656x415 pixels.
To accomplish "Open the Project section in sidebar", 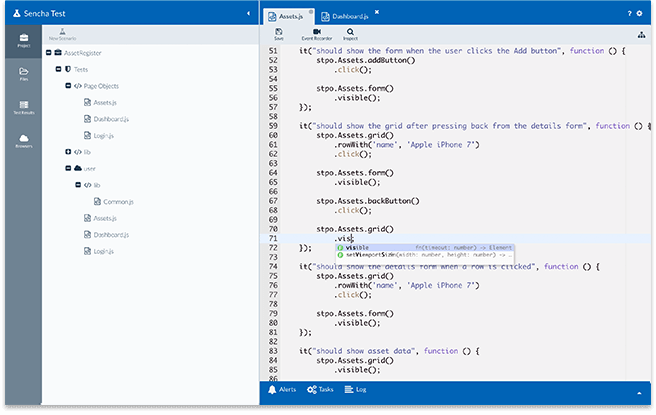I will 23,41.
